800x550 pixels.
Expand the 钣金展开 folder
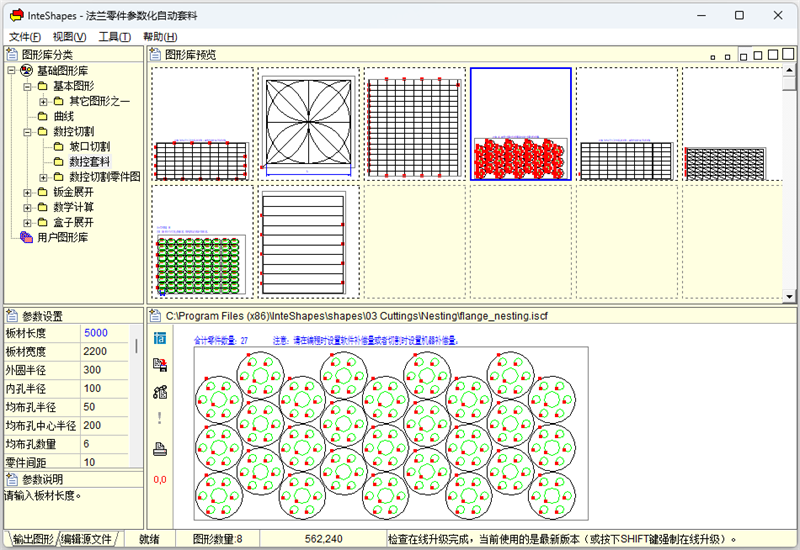click(27, 192)
